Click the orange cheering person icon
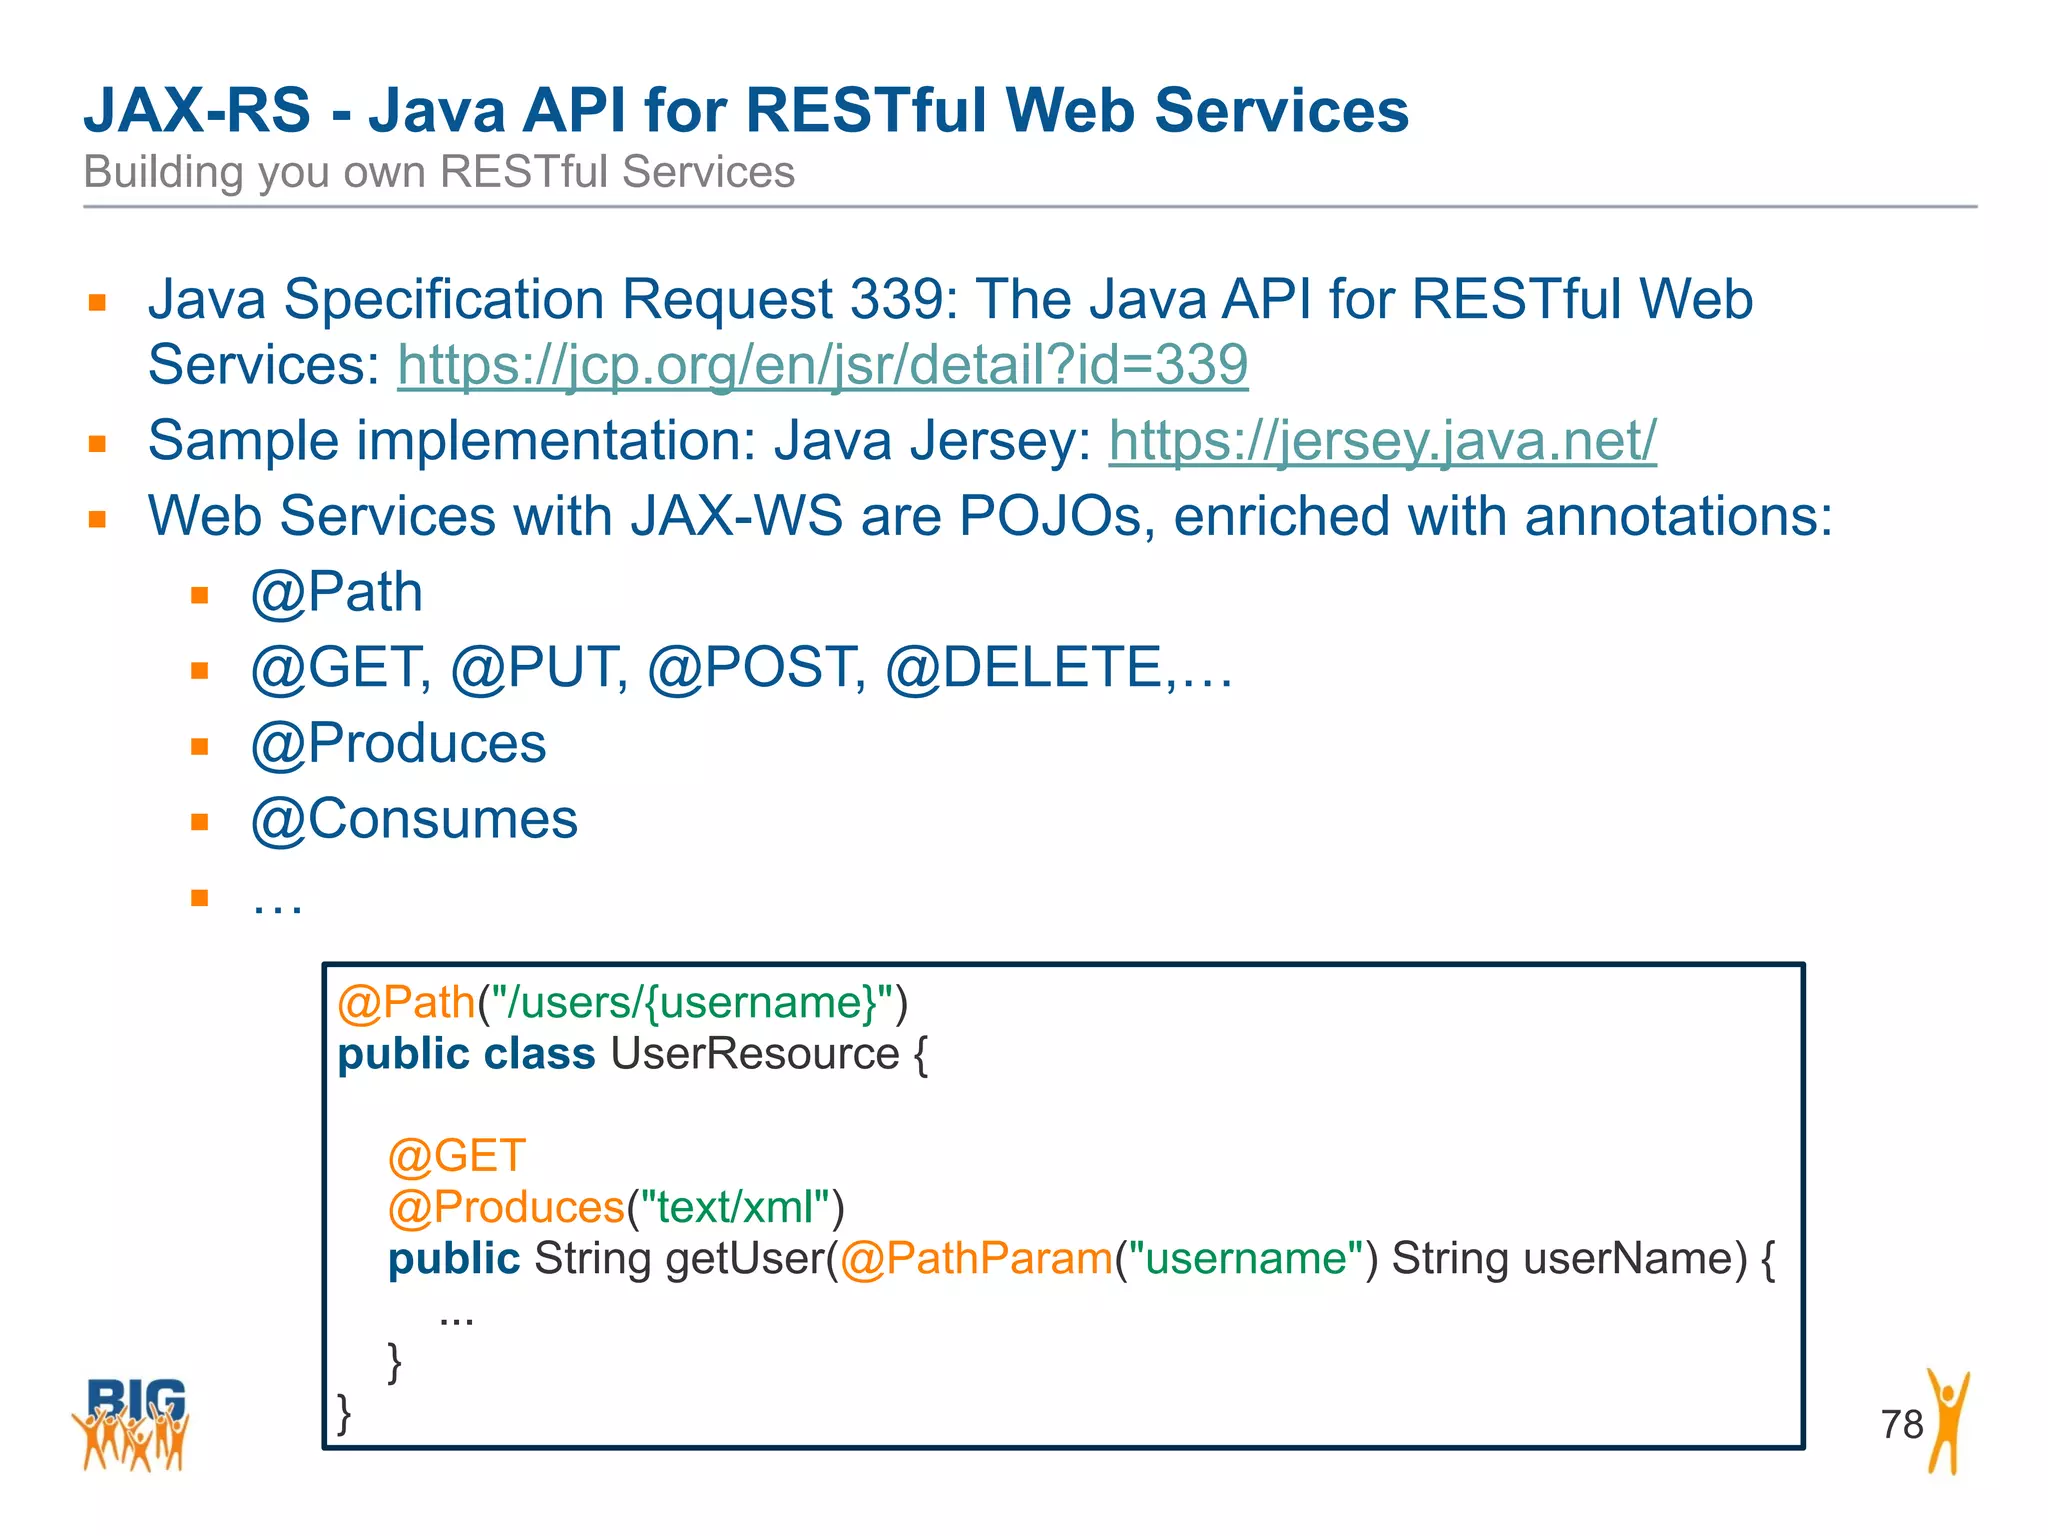 tap(1948, 1421)
